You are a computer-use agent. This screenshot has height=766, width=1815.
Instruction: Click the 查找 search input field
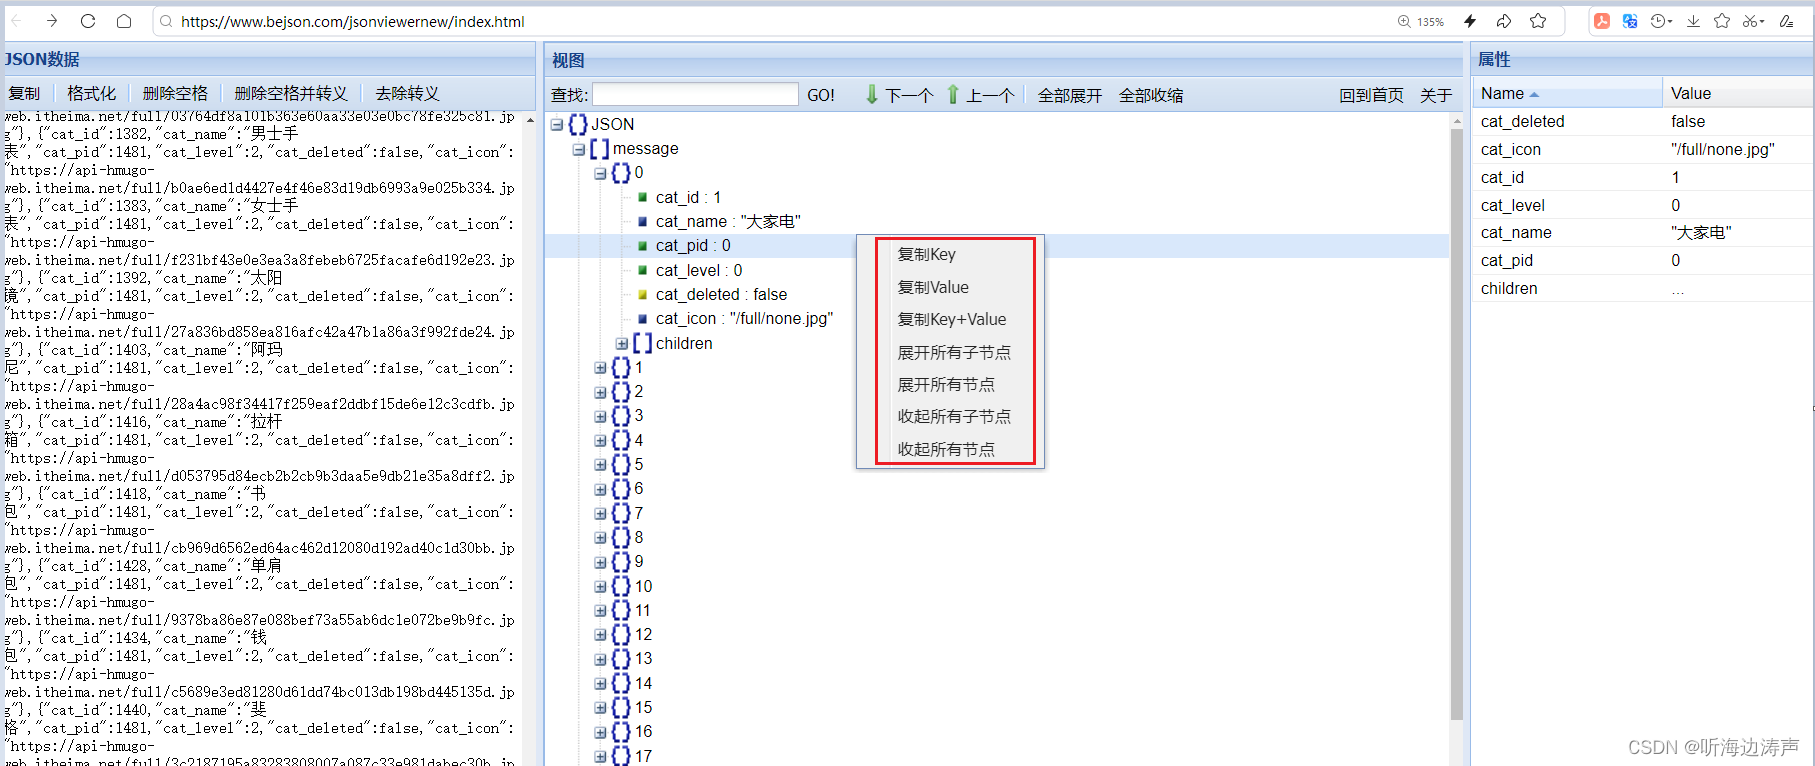[x=695, y=94]
